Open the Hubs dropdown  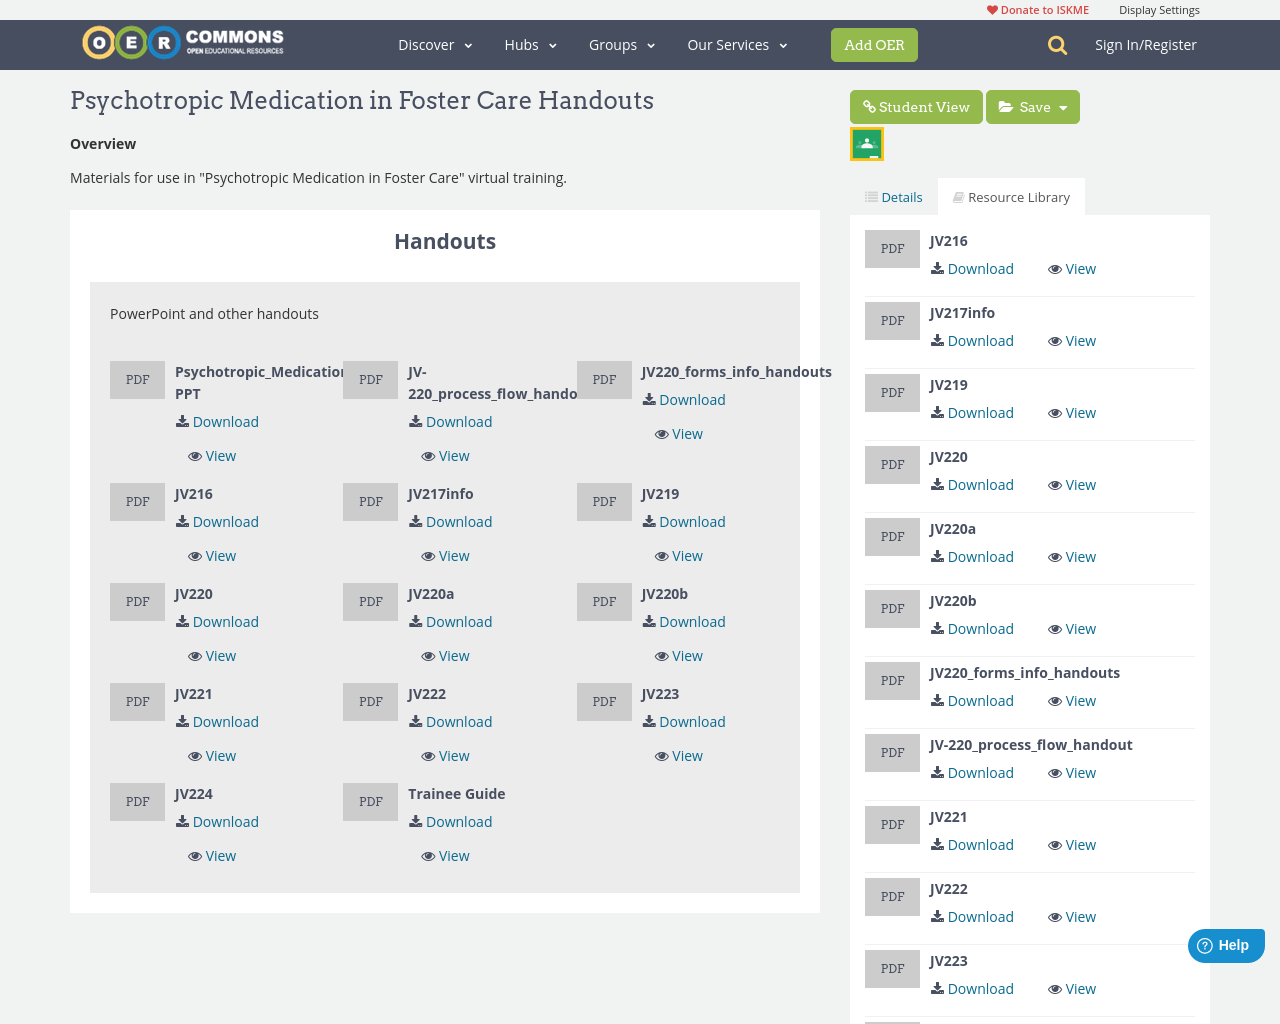[530, 45]
